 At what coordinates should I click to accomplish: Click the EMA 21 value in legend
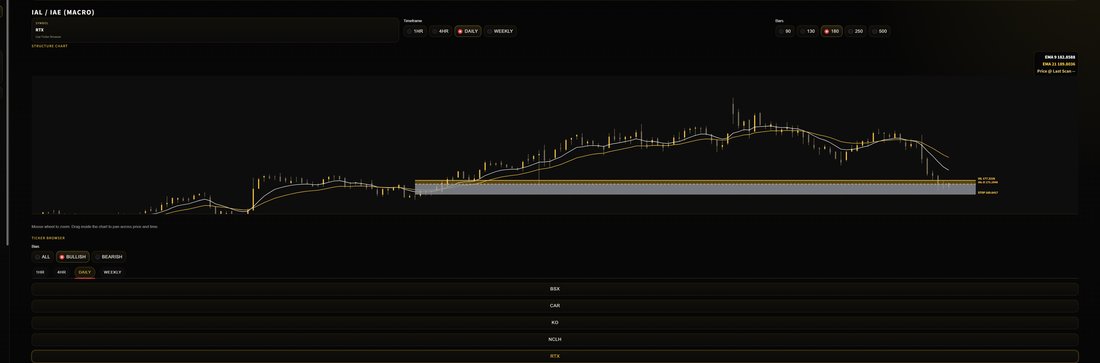pyautogui.click(x=1059, y=64)
